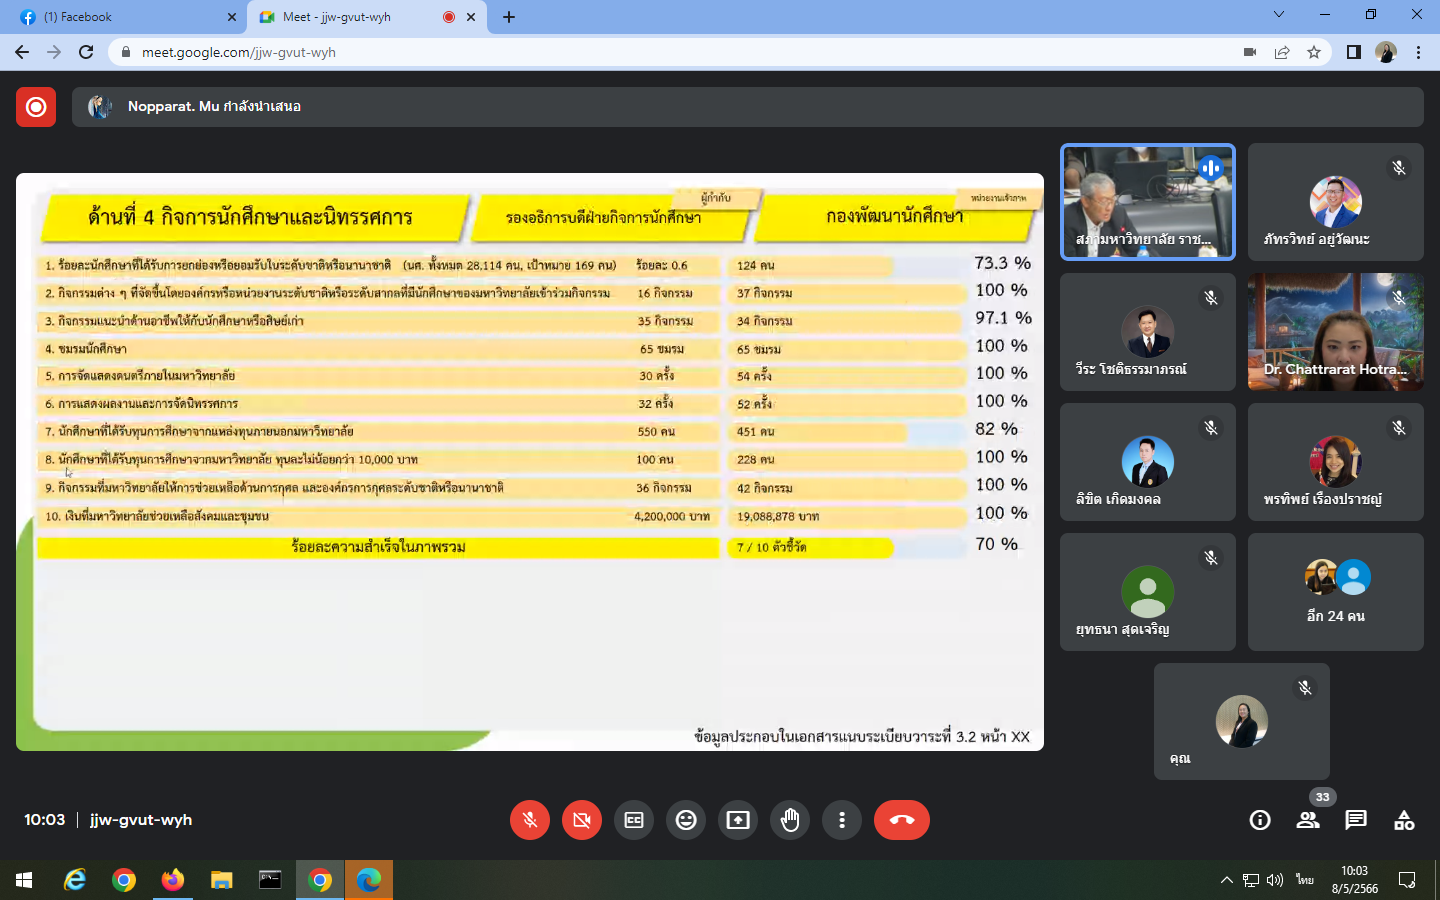Image resolution: width=1440 pixels, height=900 pixels.
Task: Bookmark this page with star icon
Action: point(1314,52)
